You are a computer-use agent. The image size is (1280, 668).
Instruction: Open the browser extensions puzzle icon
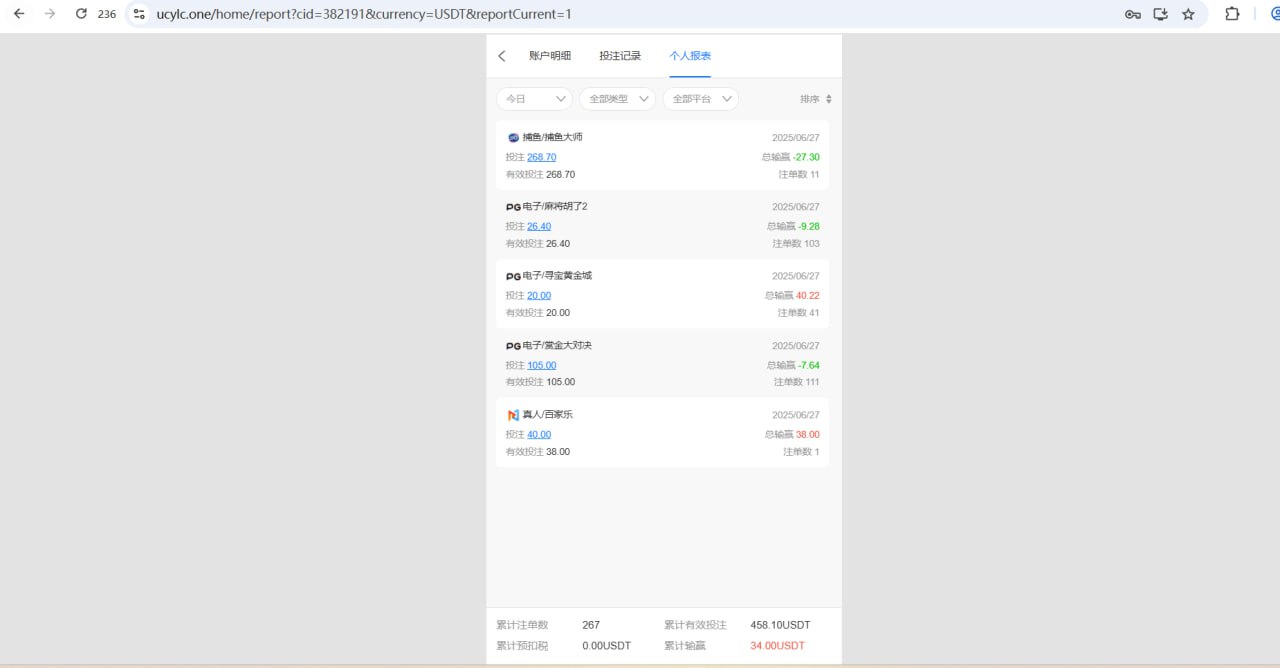click(1232, 14)
